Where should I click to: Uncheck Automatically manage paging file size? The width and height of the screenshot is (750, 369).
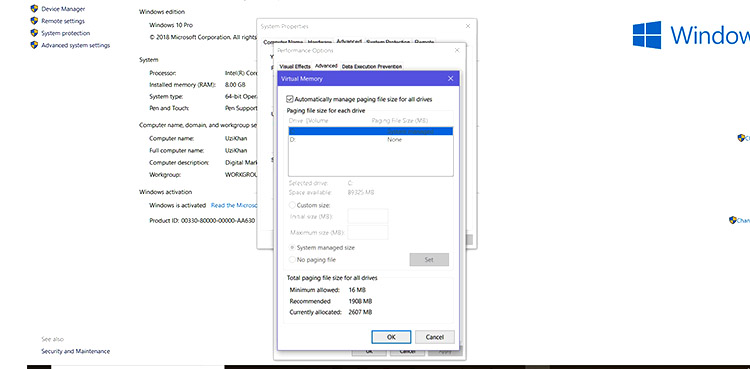[289, 99]
